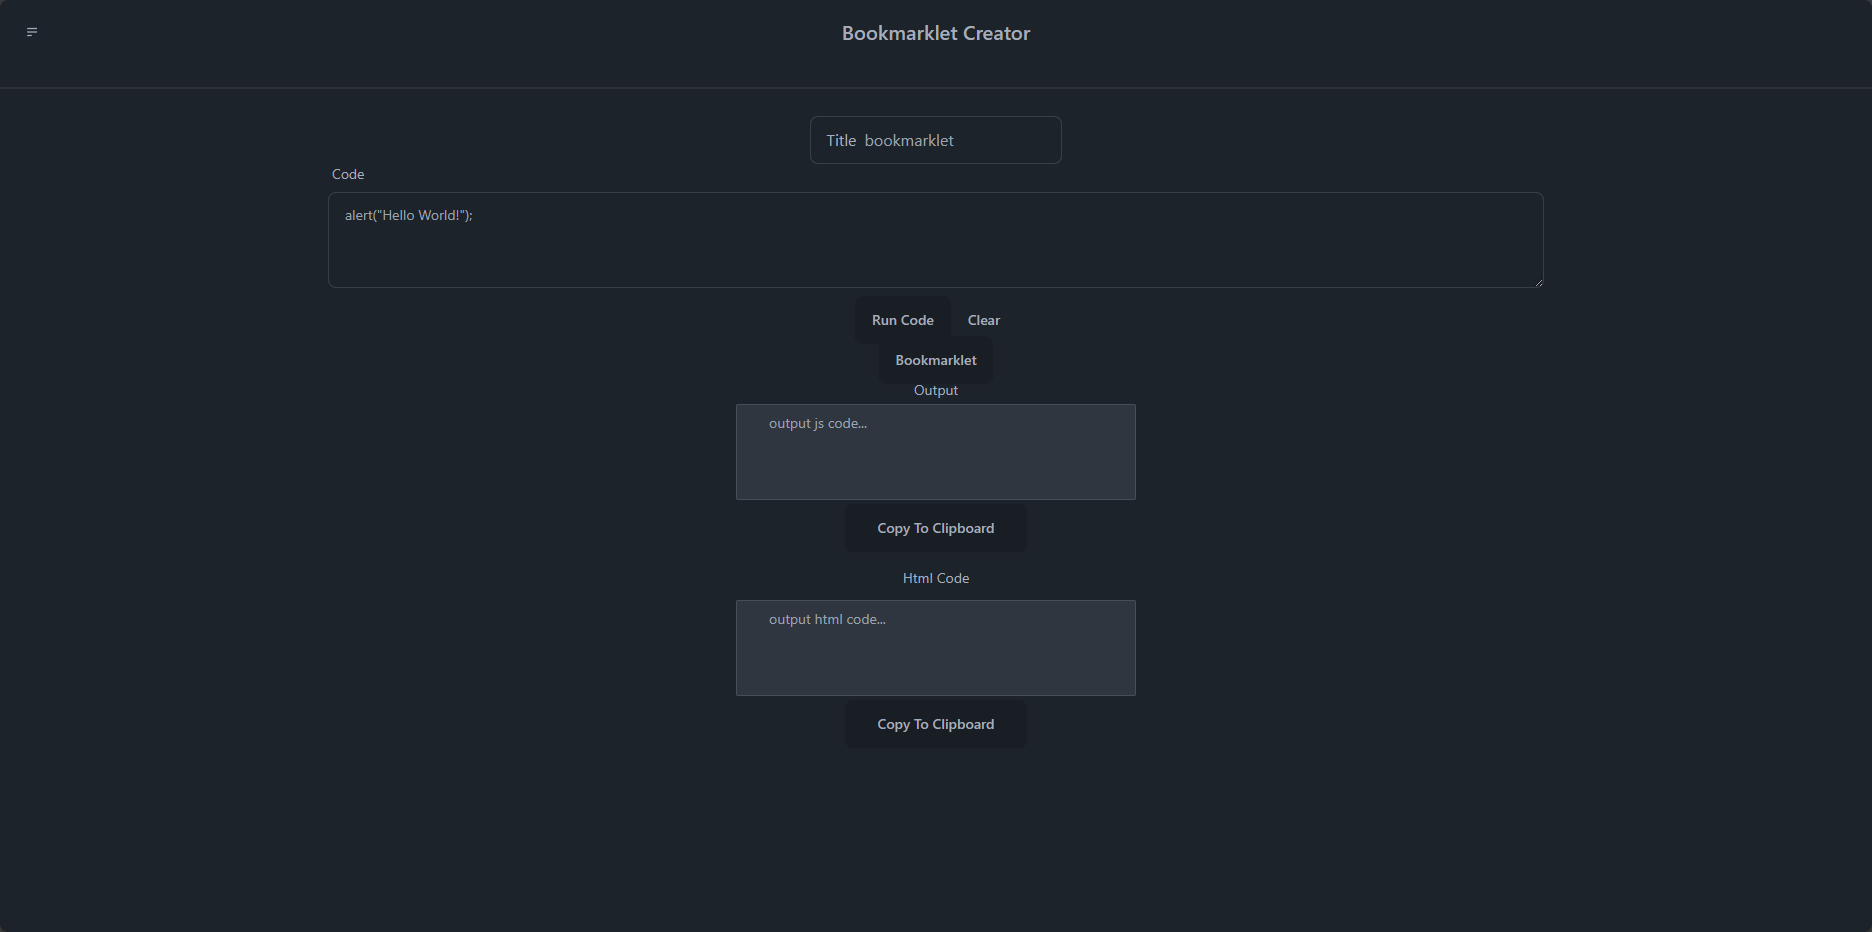Screen dimensions: 1872x932
Task: Click the Html Code label
Action: (x=935, y=578)
